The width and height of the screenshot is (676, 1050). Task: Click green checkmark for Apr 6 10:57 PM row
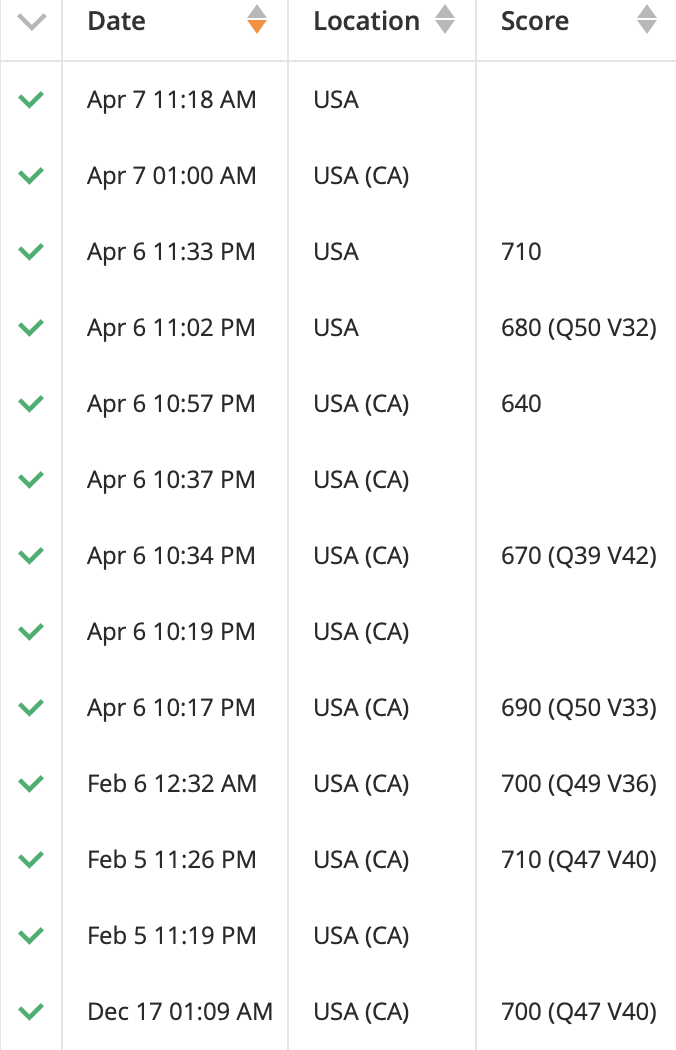pos(32,404)
